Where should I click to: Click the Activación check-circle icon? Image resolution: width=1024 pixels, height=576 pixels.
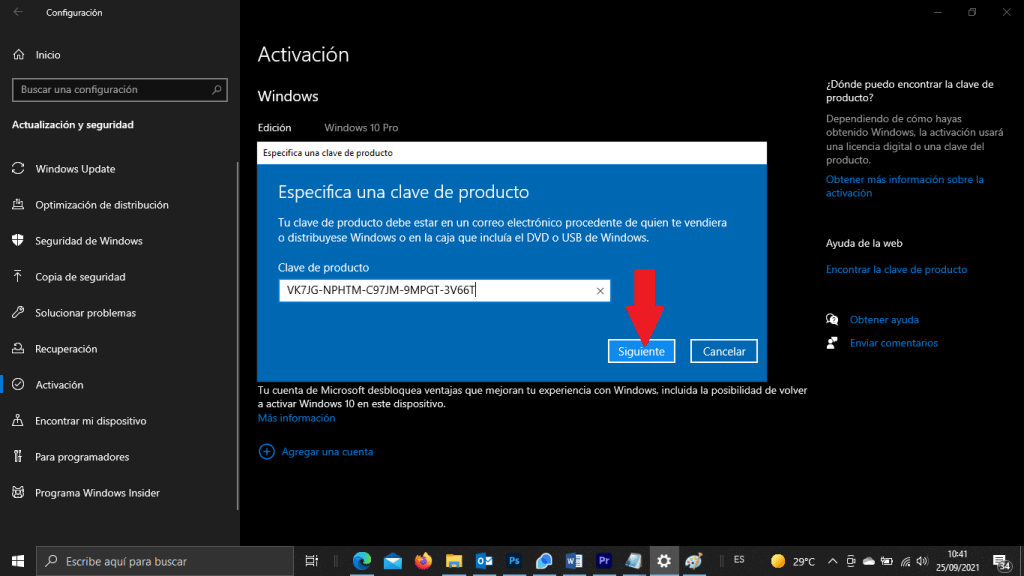coord(18,385)
